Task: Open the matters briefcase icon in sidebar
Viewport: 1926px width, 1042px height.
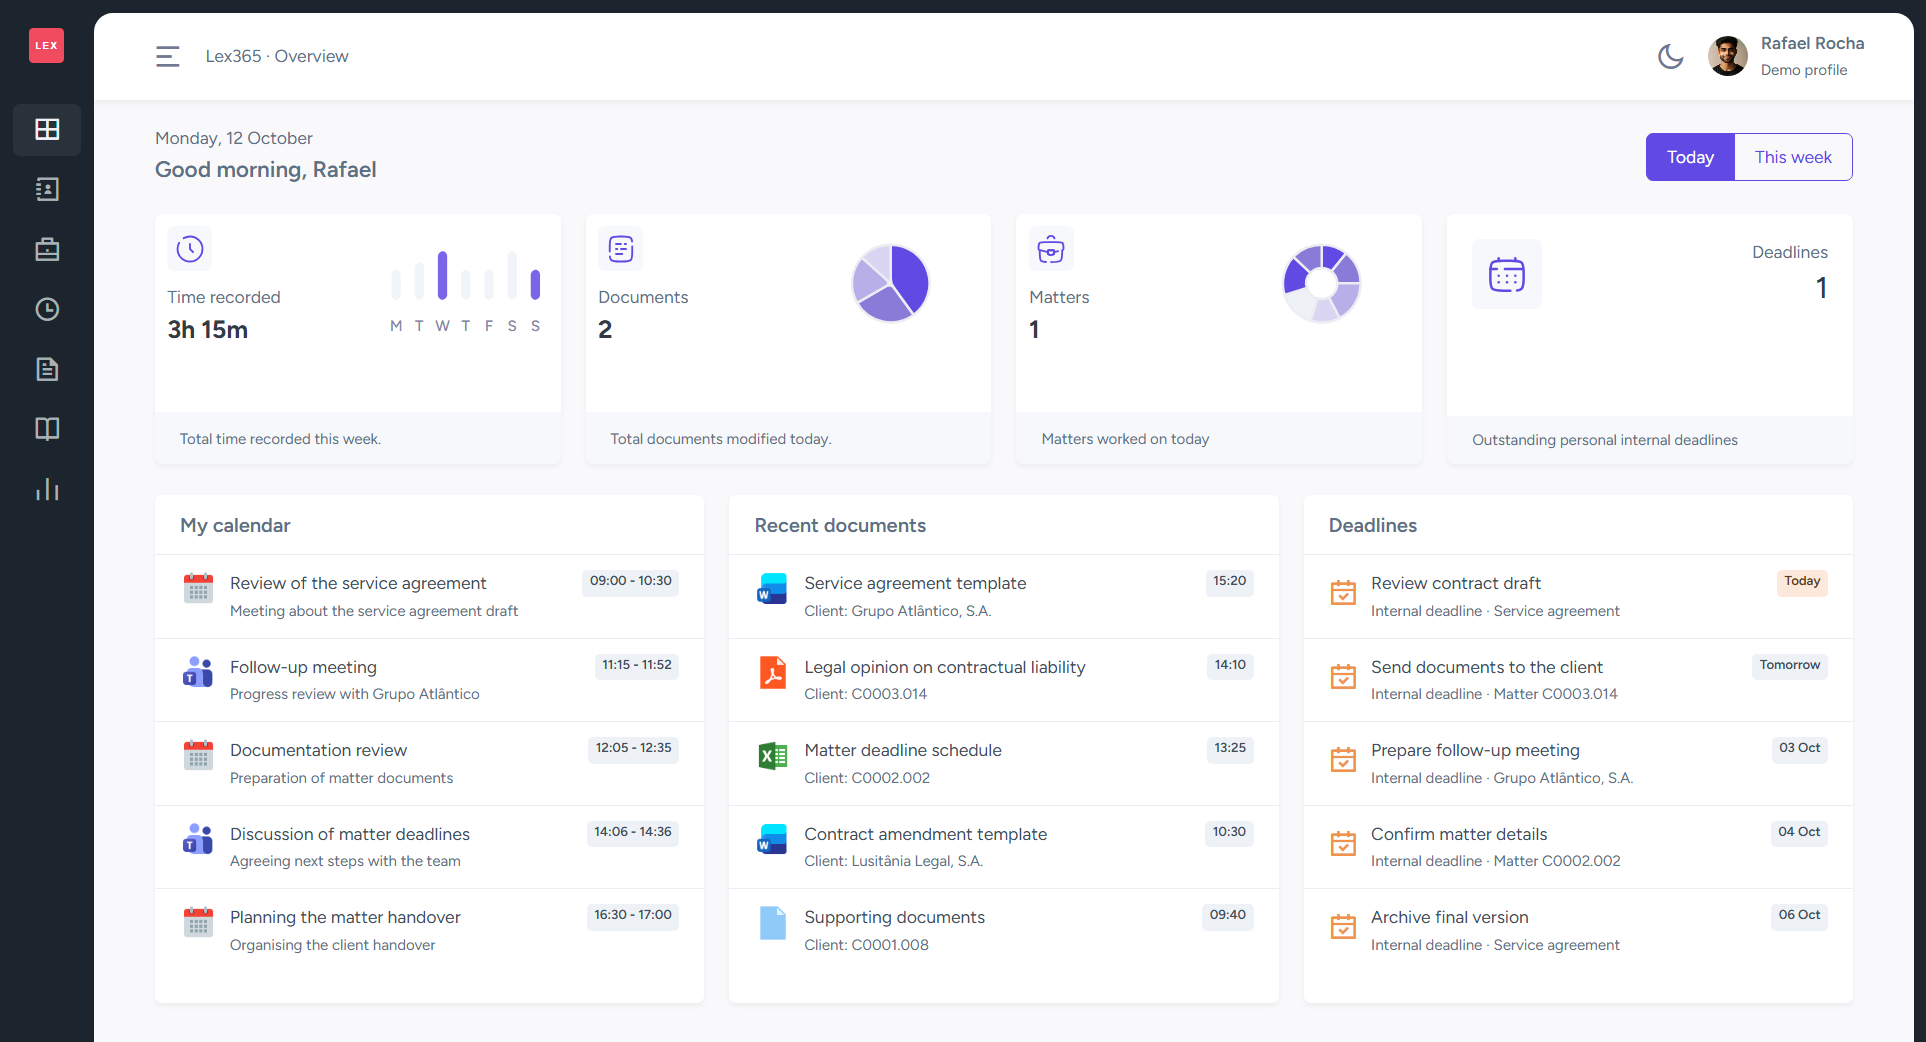Action: (x=47, y=249)
